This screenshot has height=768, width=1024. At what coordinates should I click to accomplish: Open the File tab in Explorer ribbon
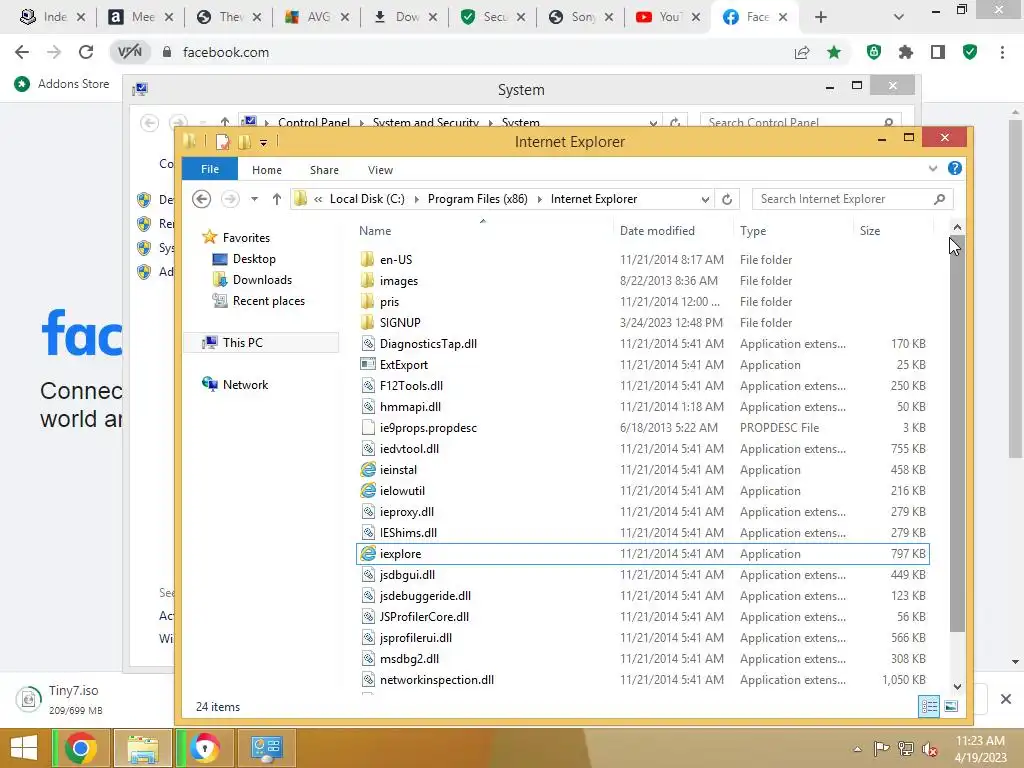tap(210, 169)
